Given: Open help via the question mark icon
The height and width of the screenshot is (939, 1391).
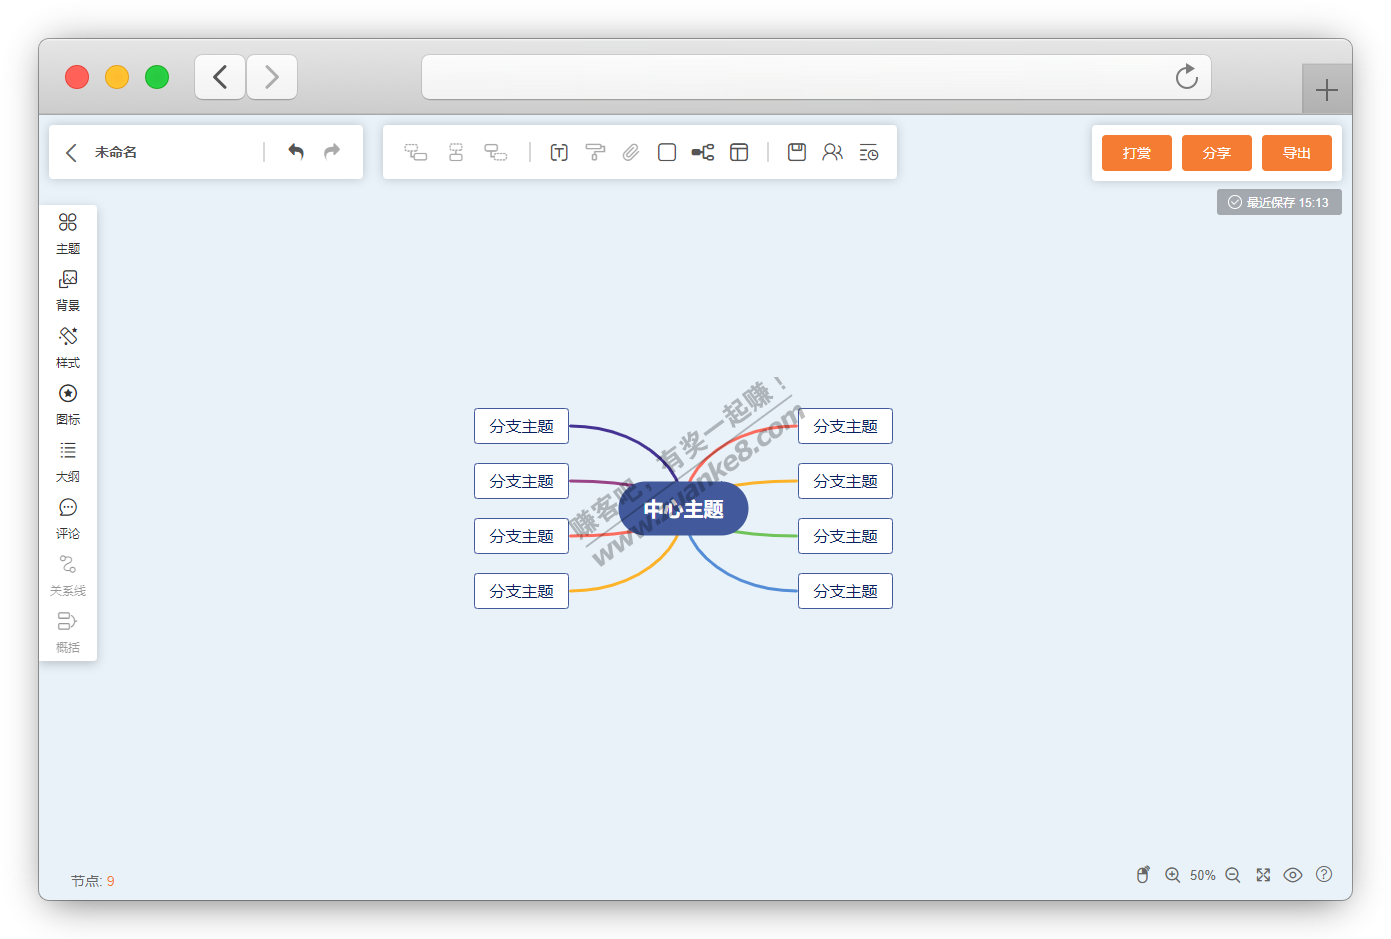Looking at the screenshot, I should [1324, 874].
